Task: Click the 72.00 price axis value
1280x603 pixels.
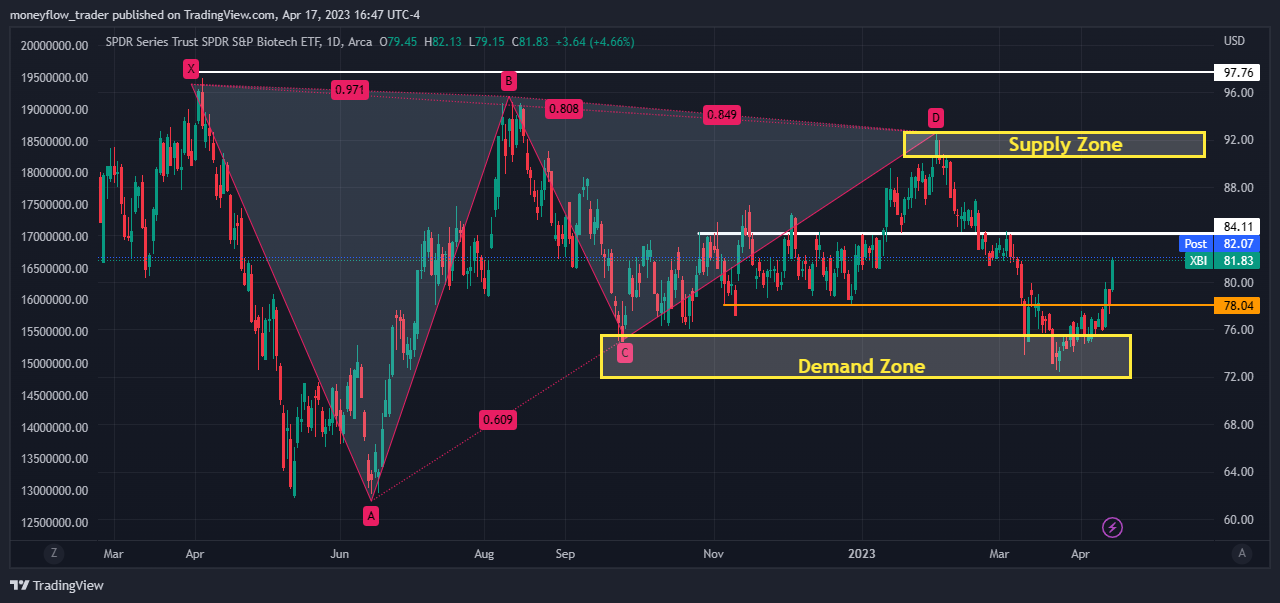Action: [x=1238, y=377]
